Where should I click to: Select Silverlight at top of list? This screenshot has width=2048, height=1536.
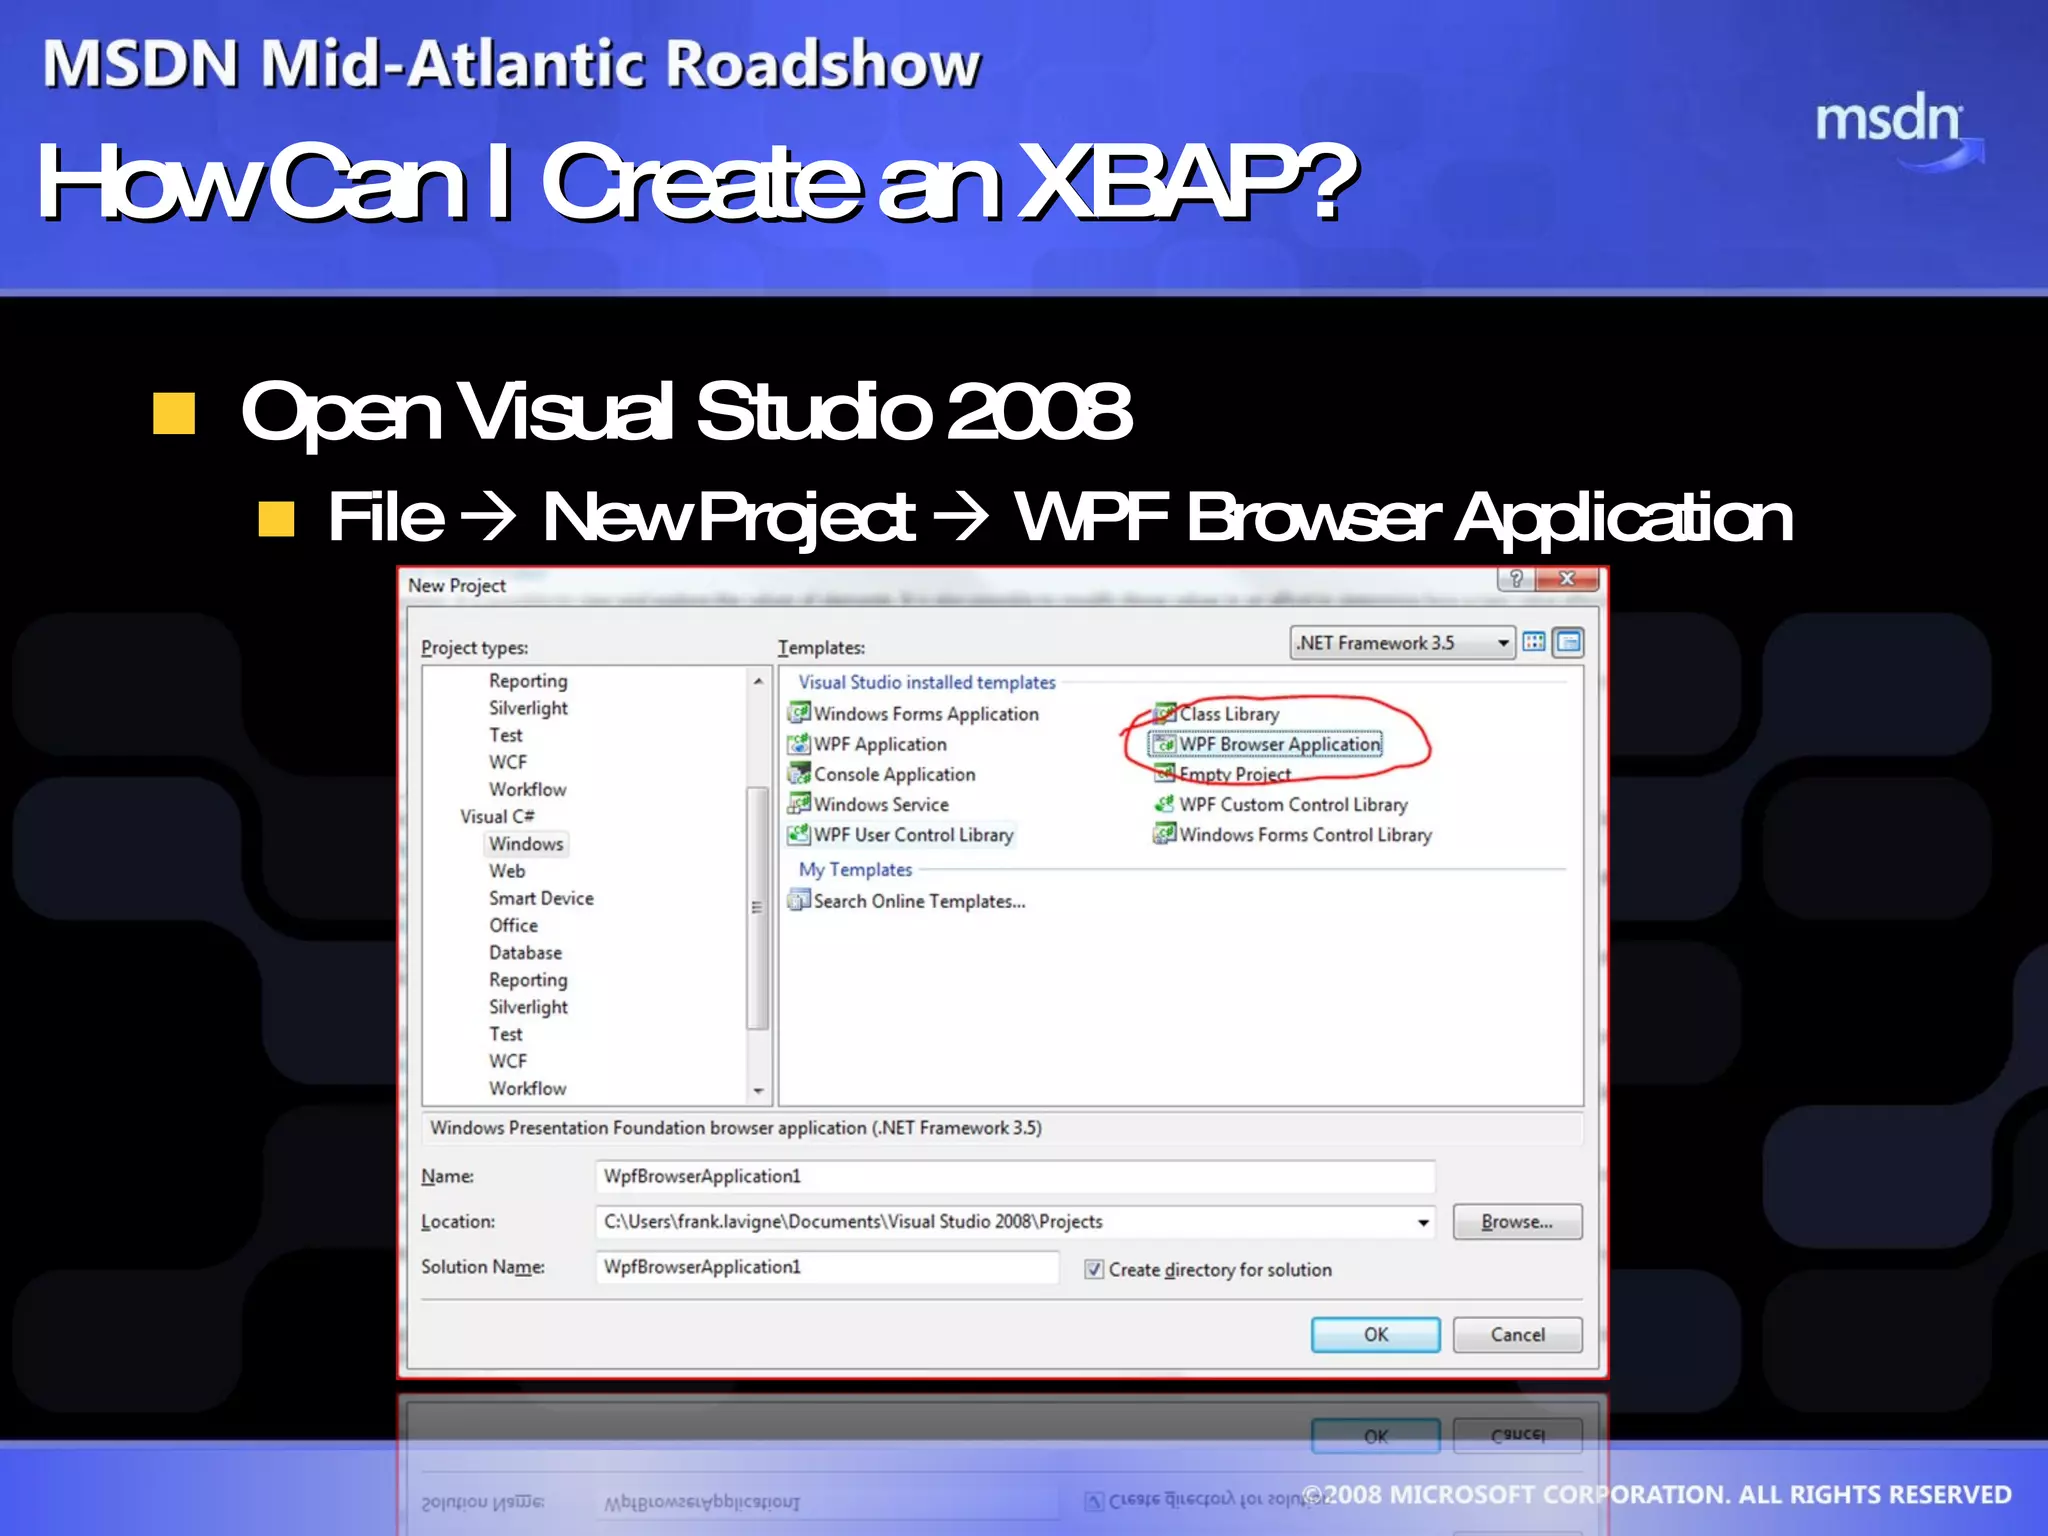pos(528,708)
